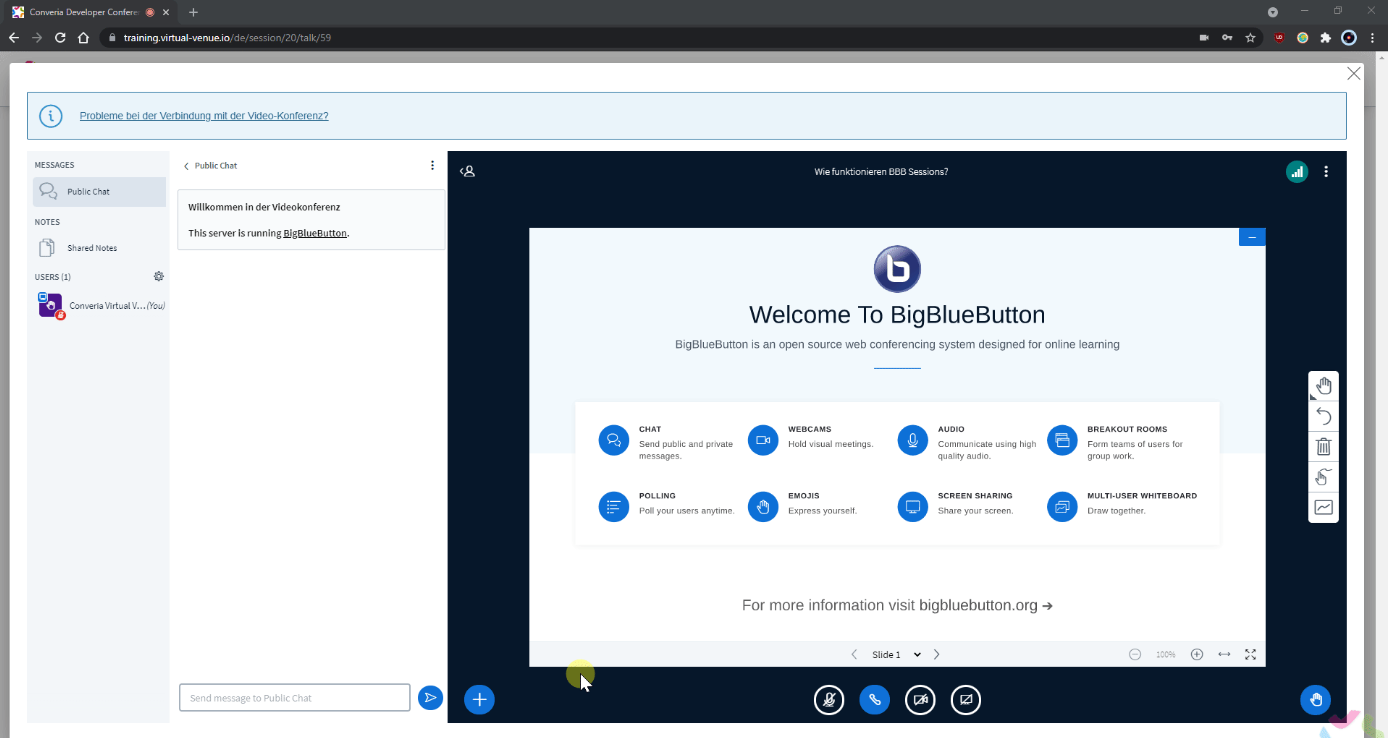Click the Polling feature icon on slide
The height and width of the screenshot is (738, 1388).
pyautogui.click(x=614, y=507)
